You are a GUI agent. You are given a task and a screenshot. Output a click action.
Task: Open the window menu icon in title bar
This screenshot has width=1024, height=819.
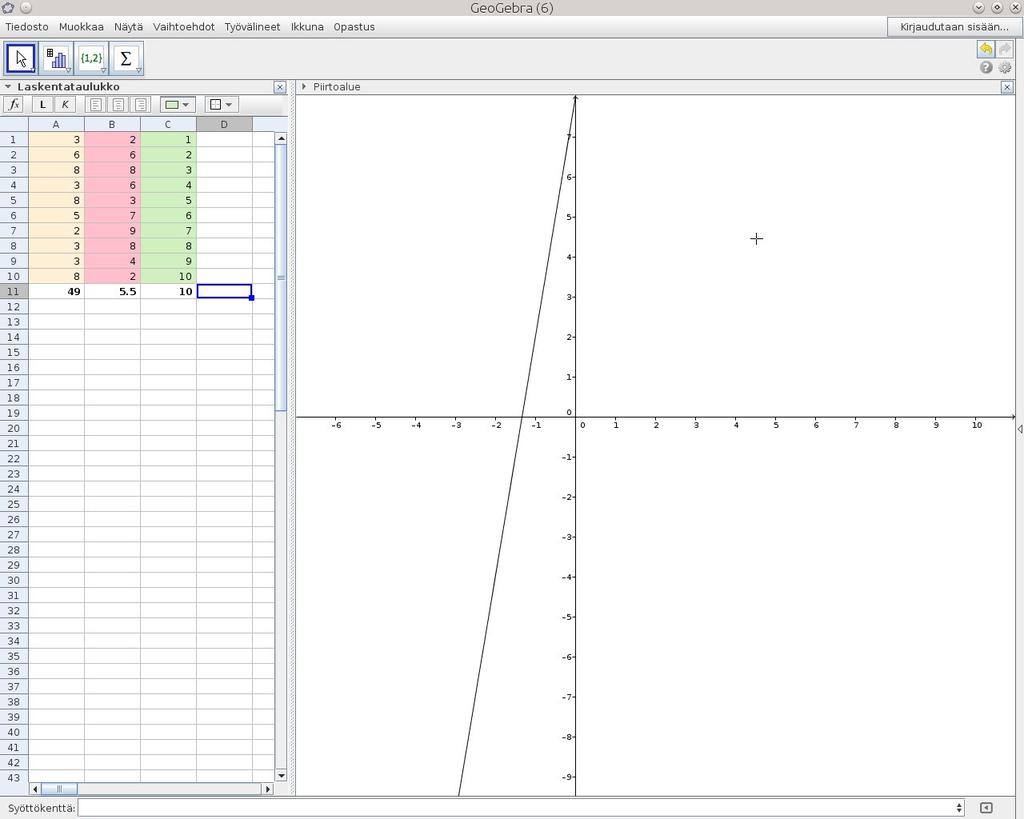(8, 8)
